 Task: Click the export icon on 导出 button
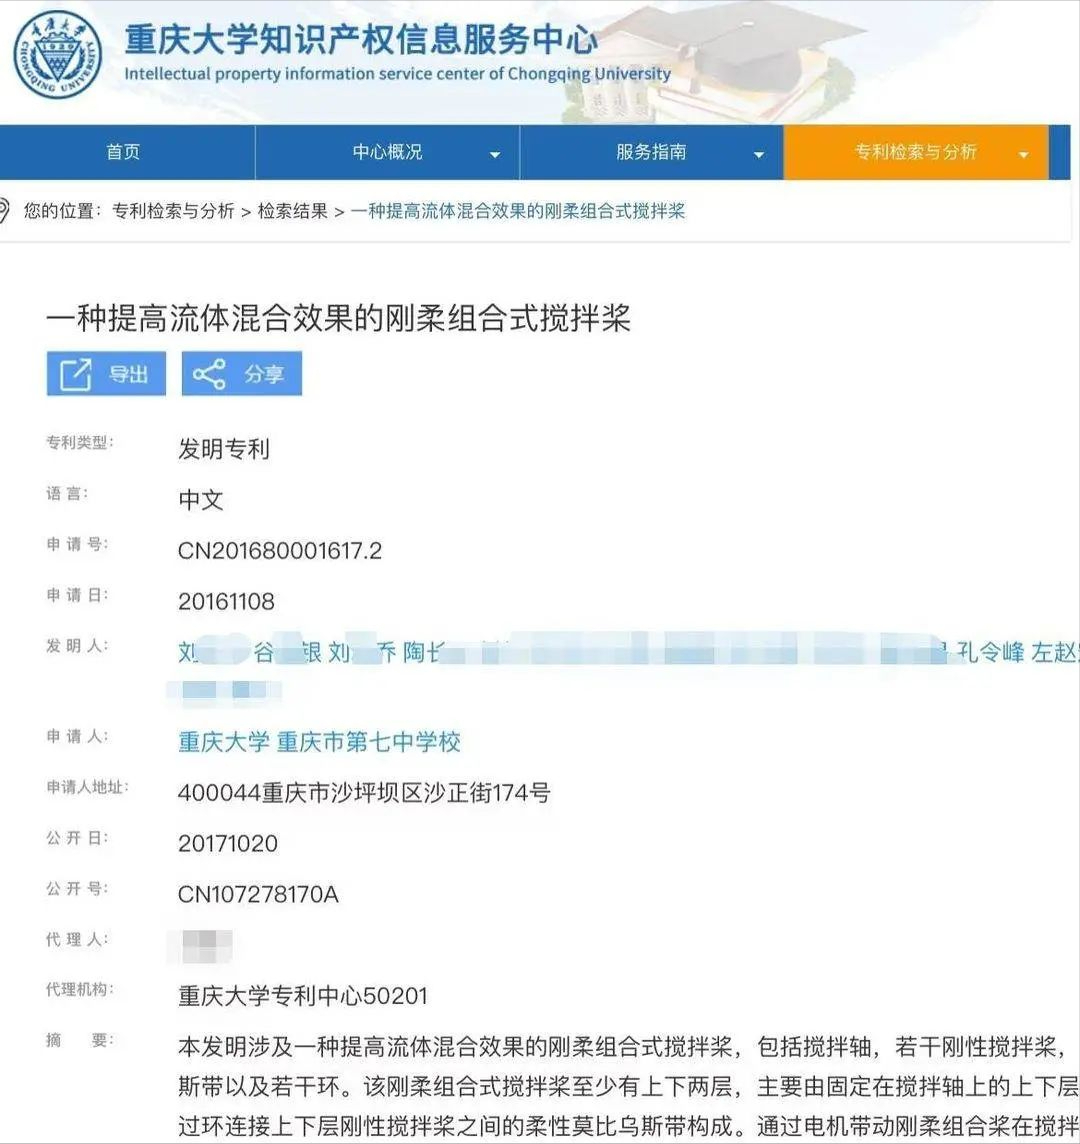(75, 374)
